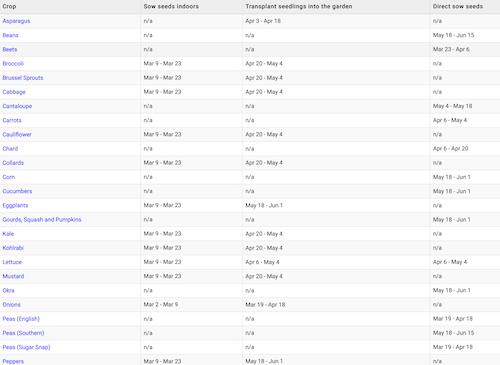Viewport: 500px width, 365px height.
Task: Open the Asparagus crop link
Action: pyautogui.click(x=16, y=21)
